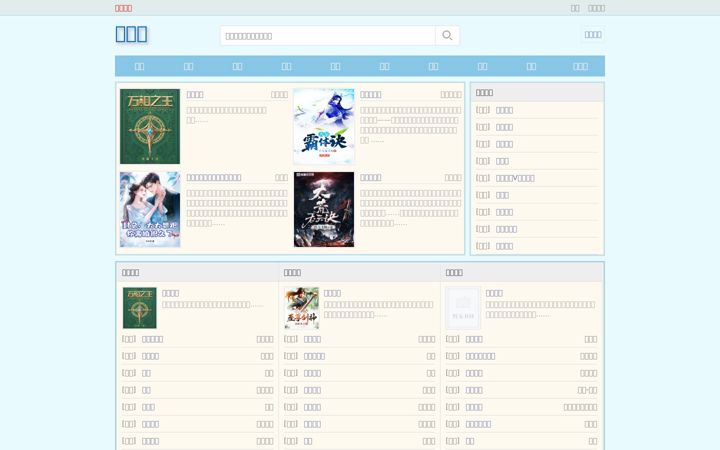
Task: Open the link right of the search box
Action: click(x=593, y=34)
